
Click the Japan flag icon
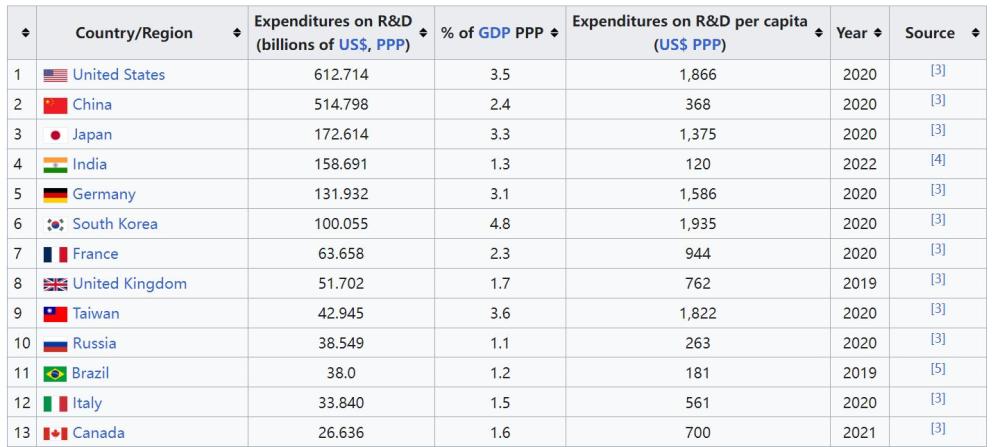55,135
